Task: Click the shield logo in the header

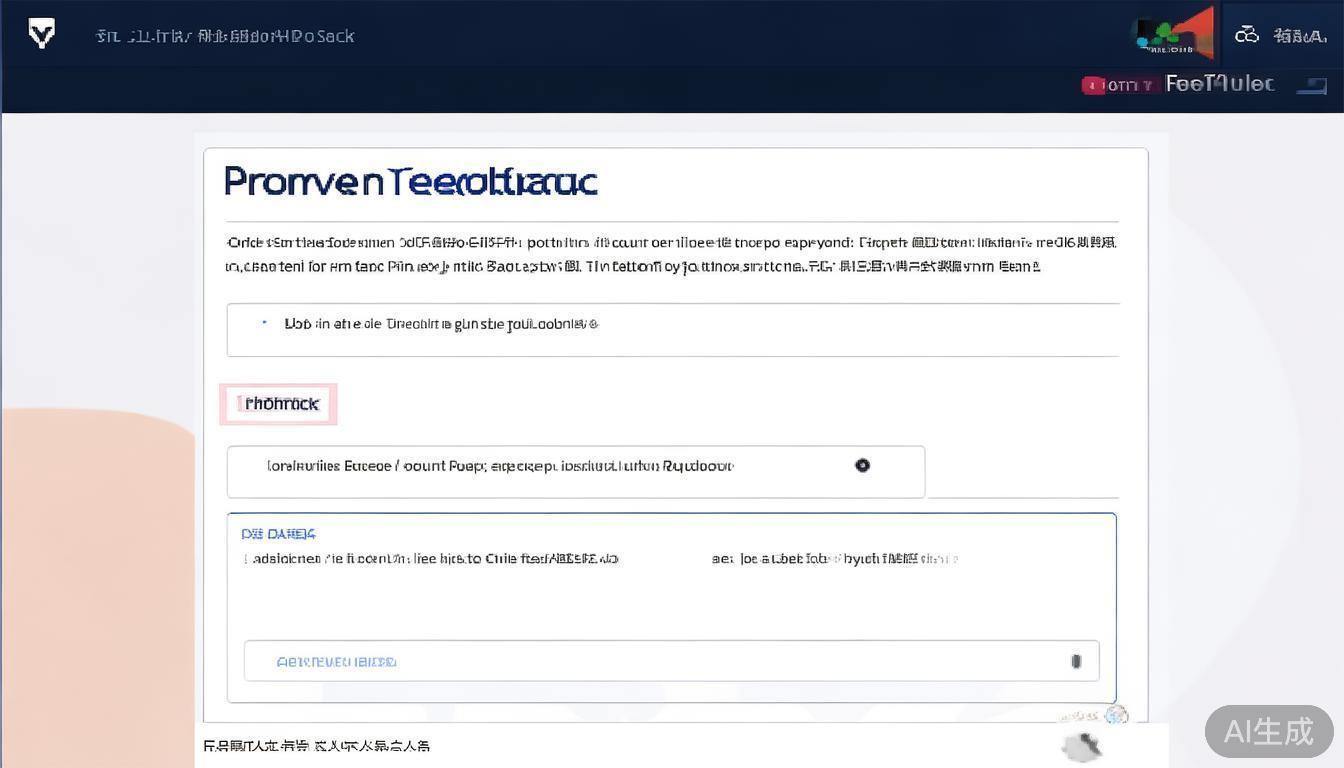Action: click(41, 34)
